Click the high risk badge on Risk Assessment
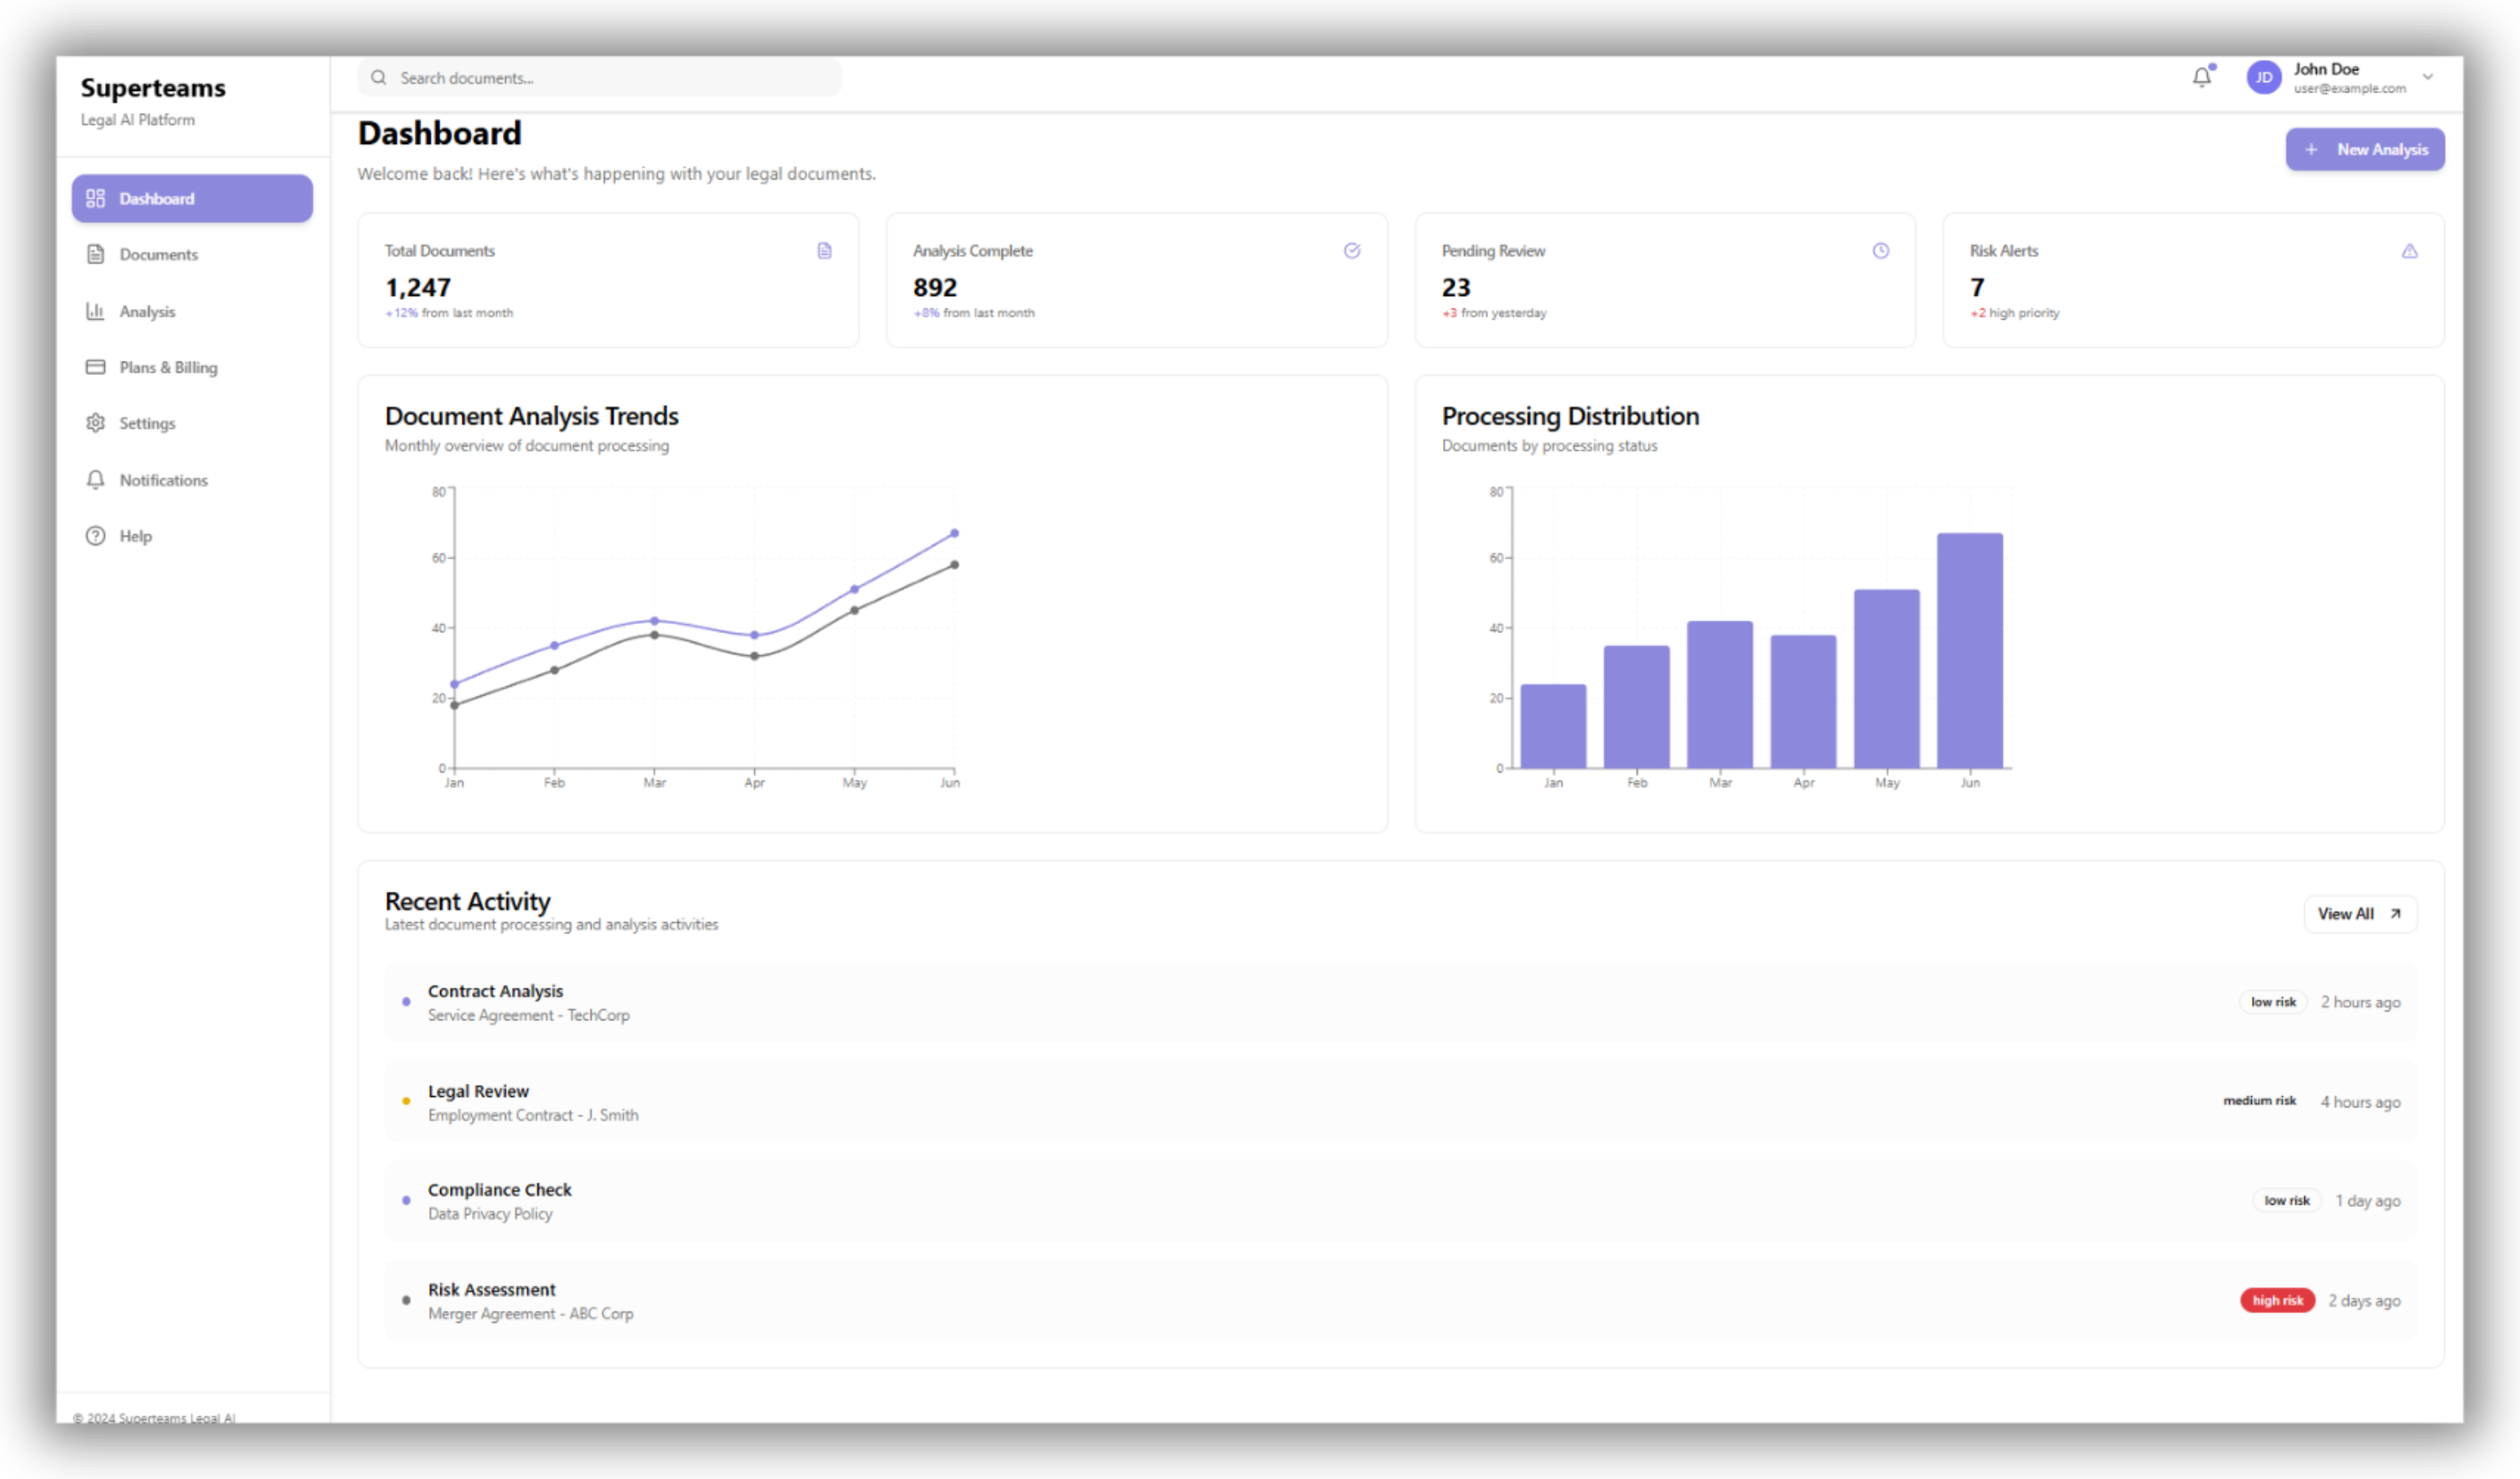The image size is (2520, 1479). coord(2277,1300)
